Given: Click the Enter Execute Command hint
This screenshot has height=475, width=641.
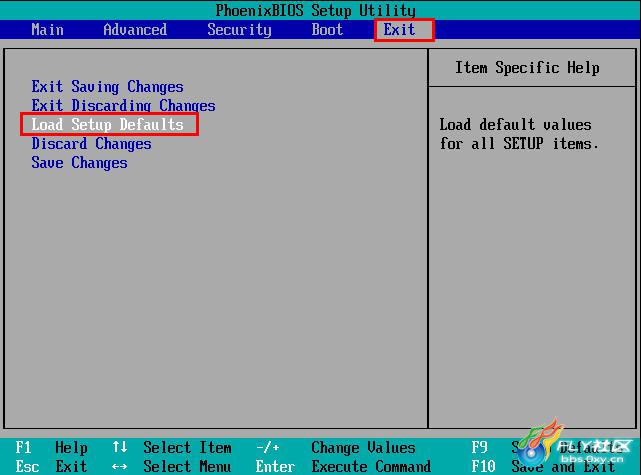Looking at the screenshot, I should [343, 466].
